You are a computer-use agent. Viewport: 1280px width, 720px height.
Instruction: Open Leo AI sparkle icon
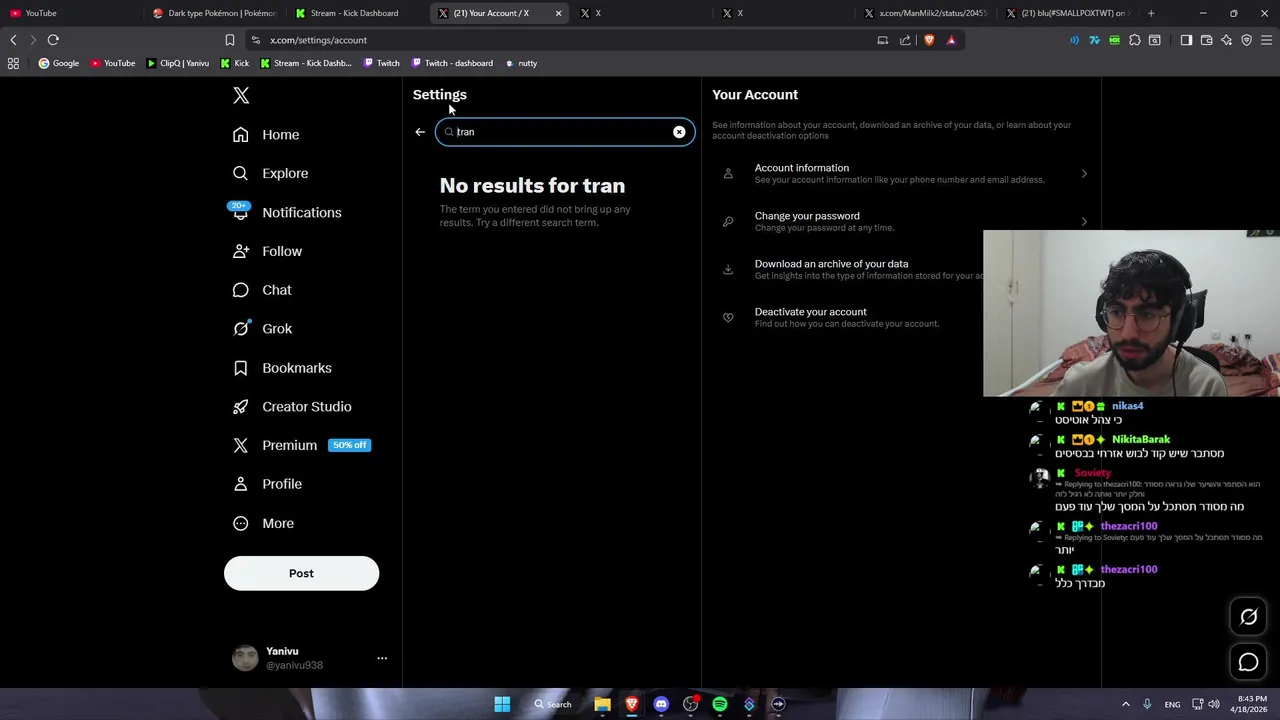point(1226,40)
